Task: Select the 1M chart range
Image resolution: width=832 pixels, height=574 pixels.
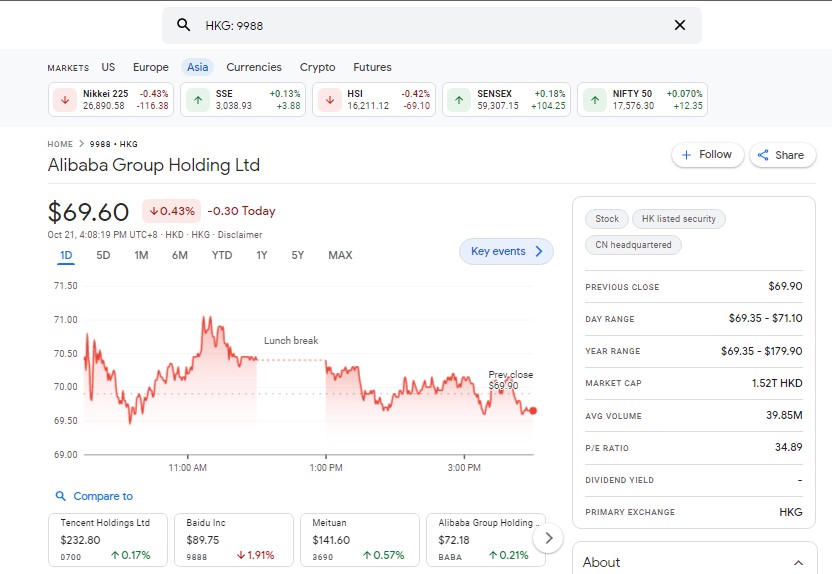Action: tap(141, 255)
